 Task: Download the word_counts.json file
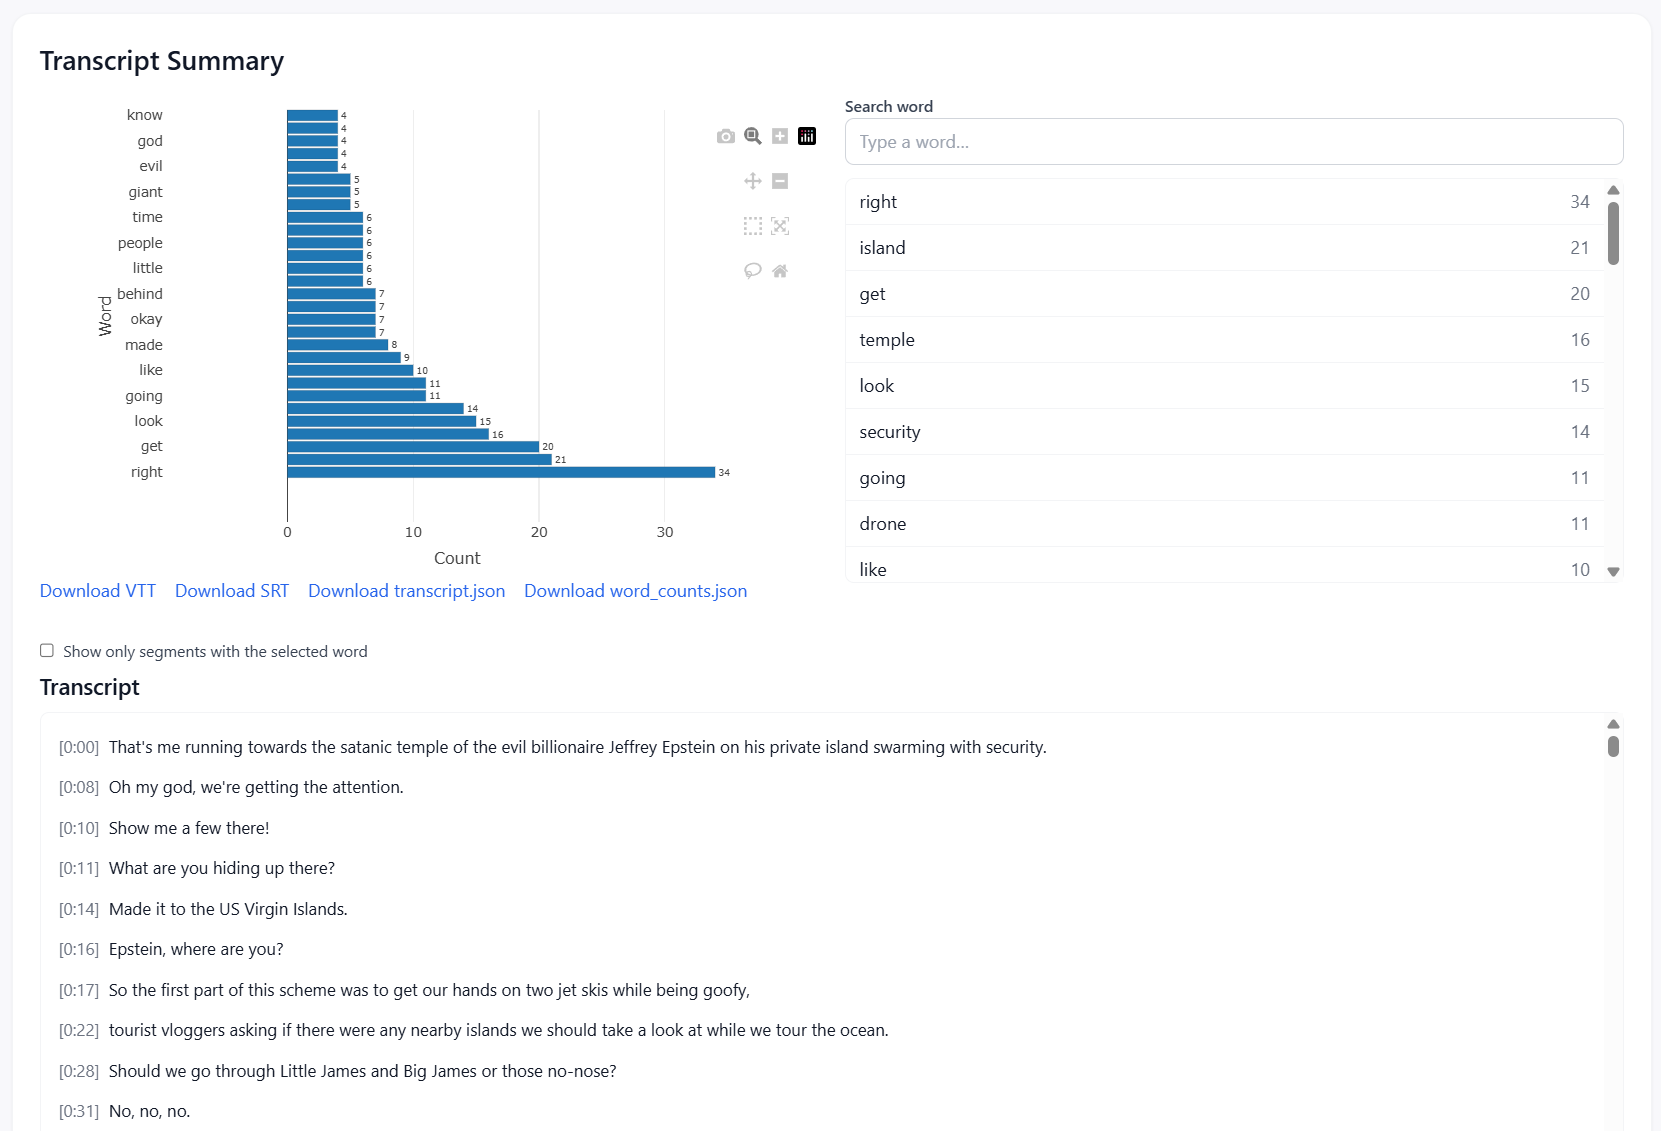tap(635, 591)
